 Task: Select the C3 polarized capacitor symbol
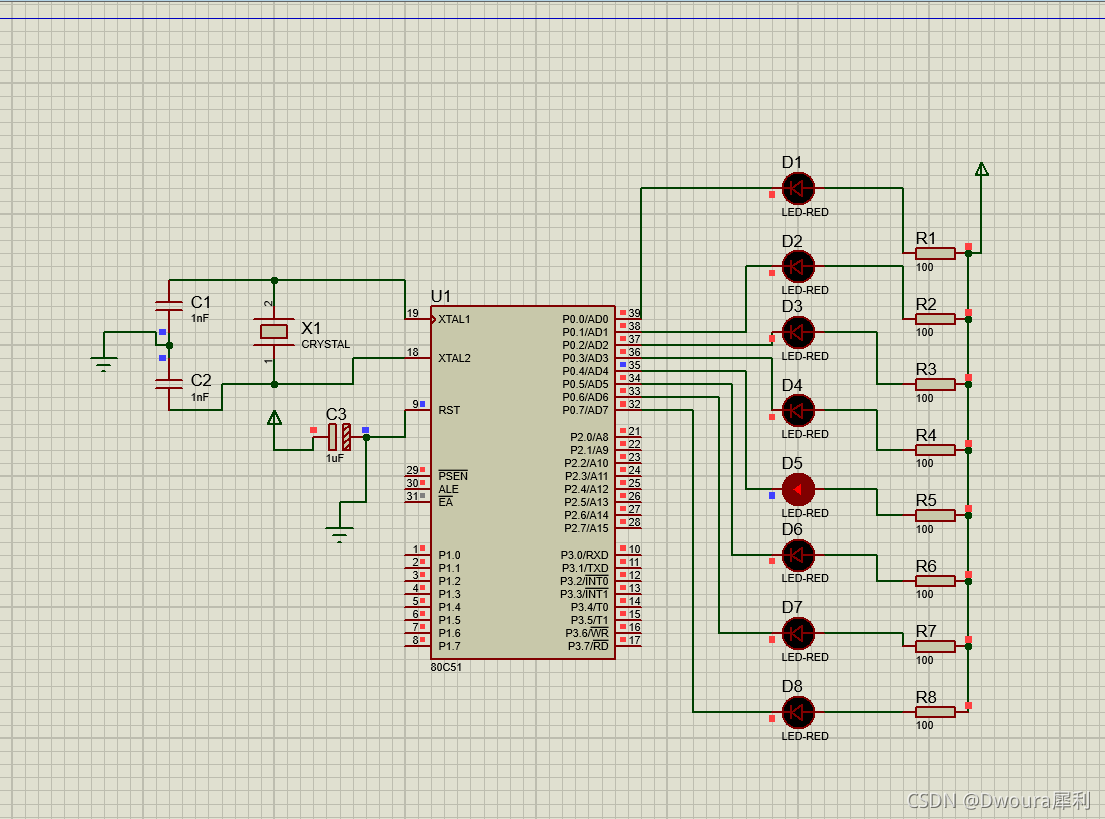pyautogui.click(x=339, y=437)
